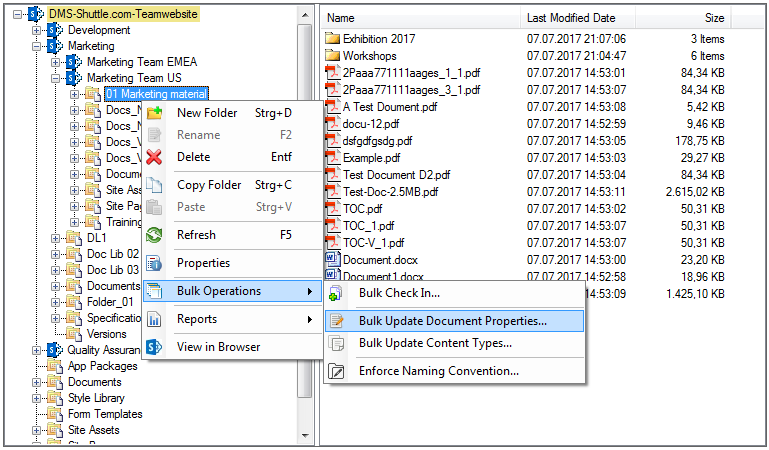
Task: Expand the Folder_01 library node
Action: coord(55,302)
